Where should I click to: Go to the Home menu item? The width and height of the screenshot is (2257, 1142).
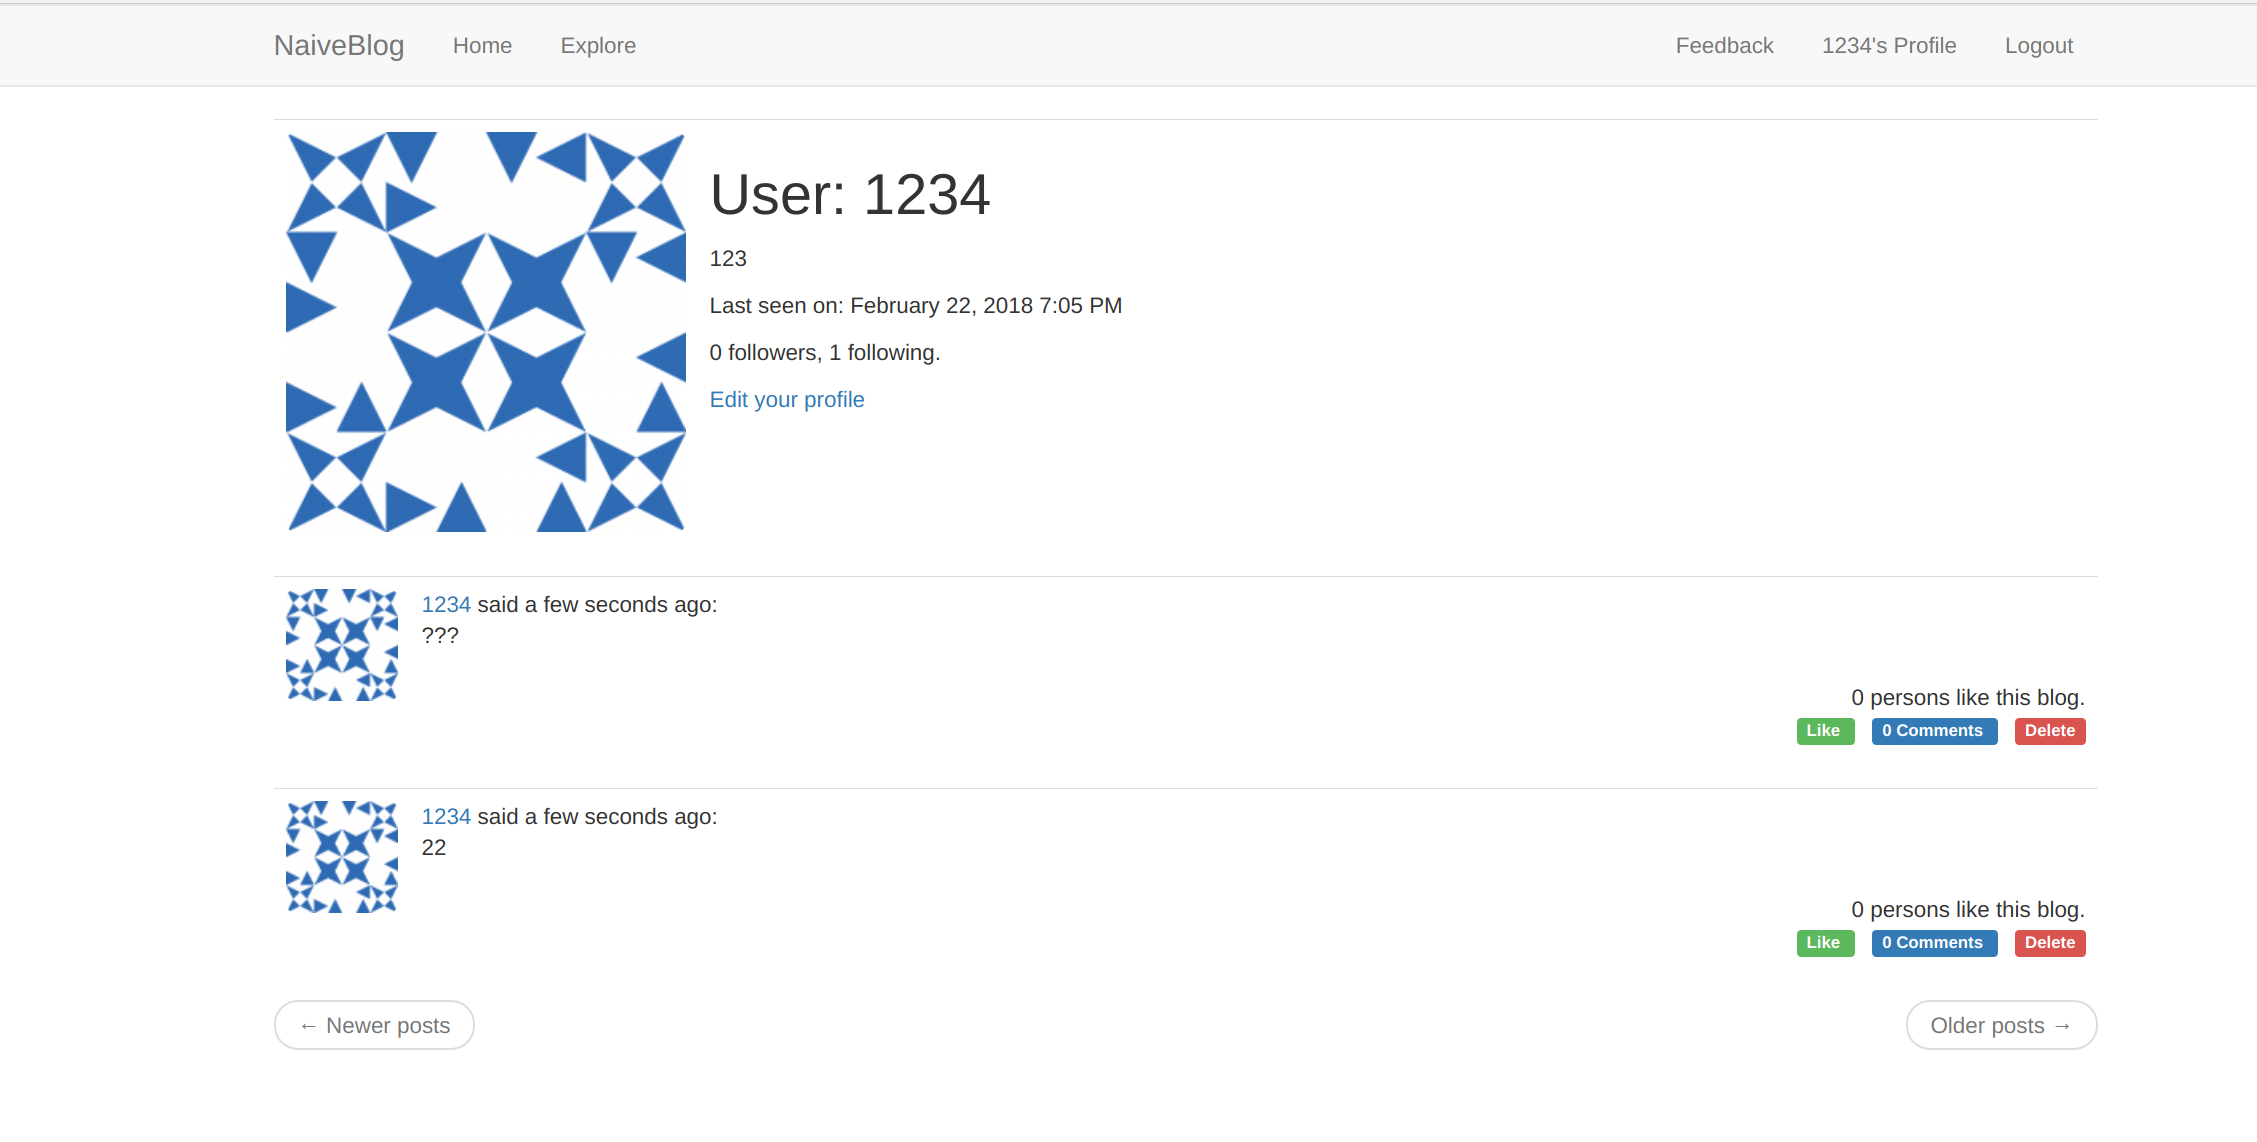pos(482,45)
